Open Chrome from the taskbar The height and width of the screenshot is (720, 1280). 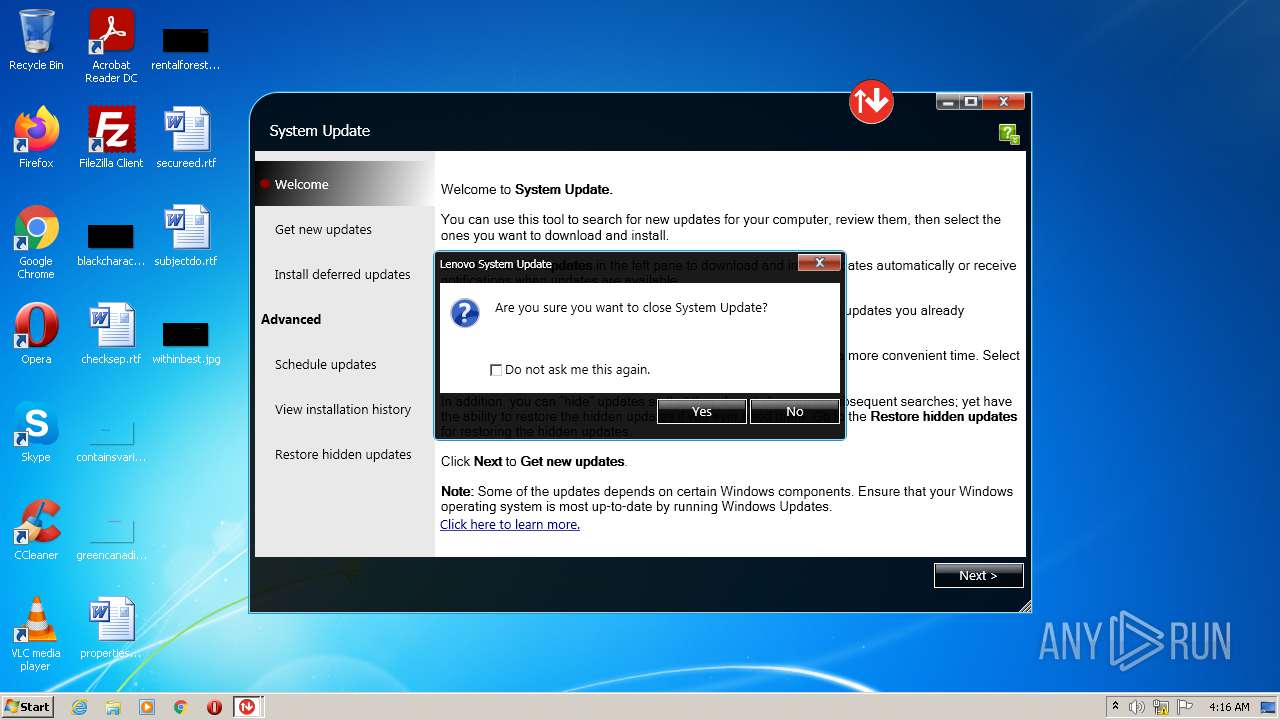coord(180,706)
